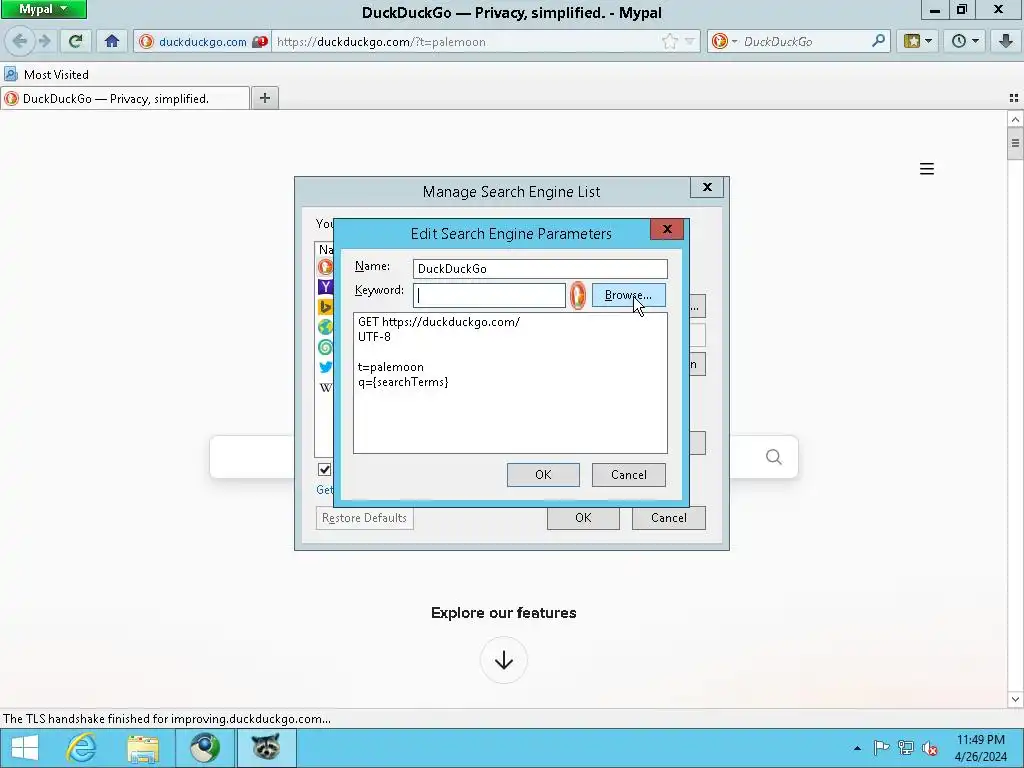Launch Internet Explorer from taskbar
Image resolution: width=1024 pixels, height=768 pixels.
(x=82, y=748)
